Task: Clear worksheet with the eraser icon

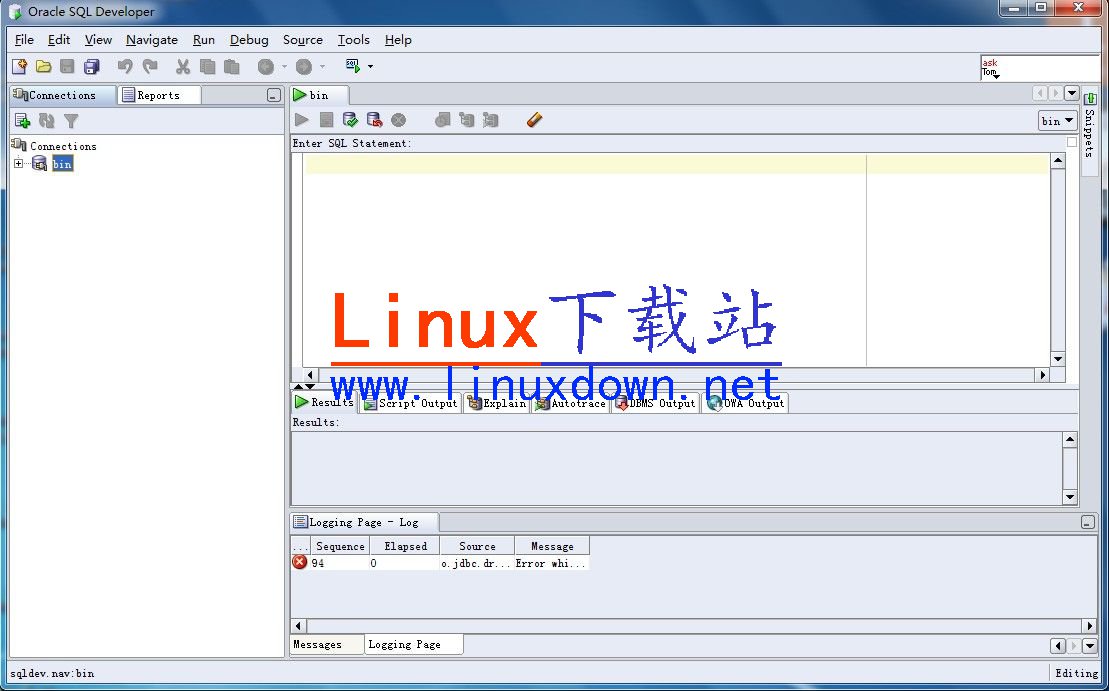Action: click(535, 120)
